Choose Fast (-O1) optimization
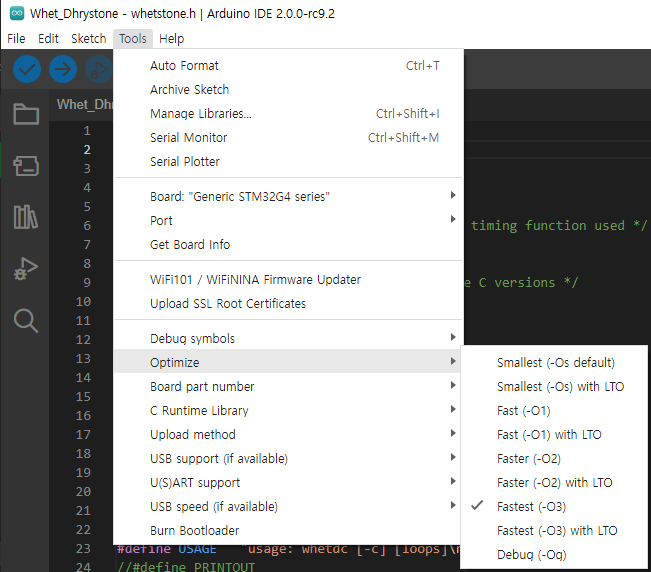Image resolution: width=651 pixels, height=572 pixels. pos(554,411)
